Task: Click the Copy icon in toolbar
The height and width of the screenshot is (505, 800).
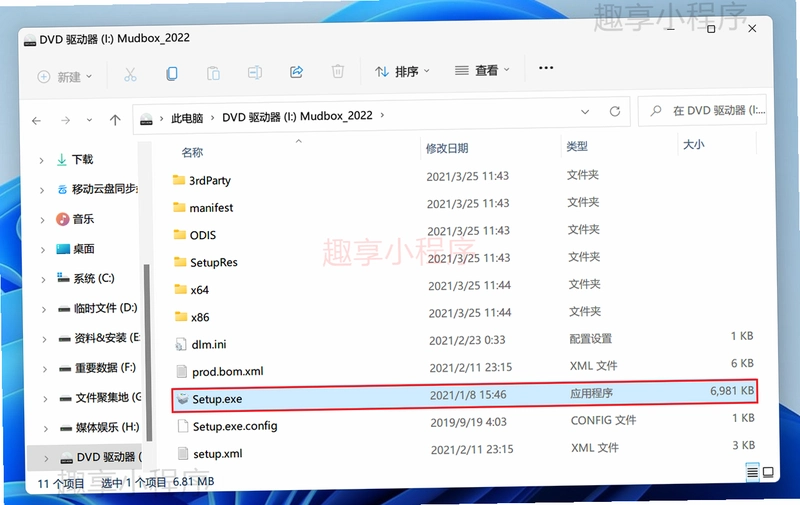Action: [172, 74]
